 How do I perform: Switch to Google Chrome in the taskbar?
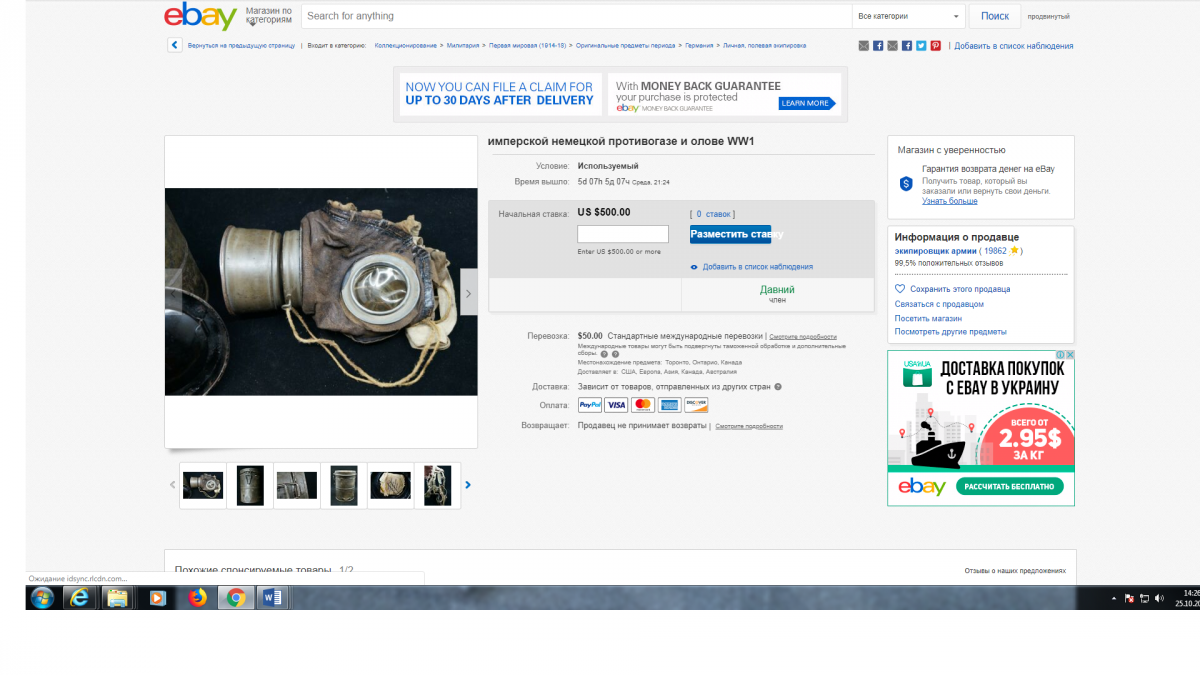tap(236, 598)
